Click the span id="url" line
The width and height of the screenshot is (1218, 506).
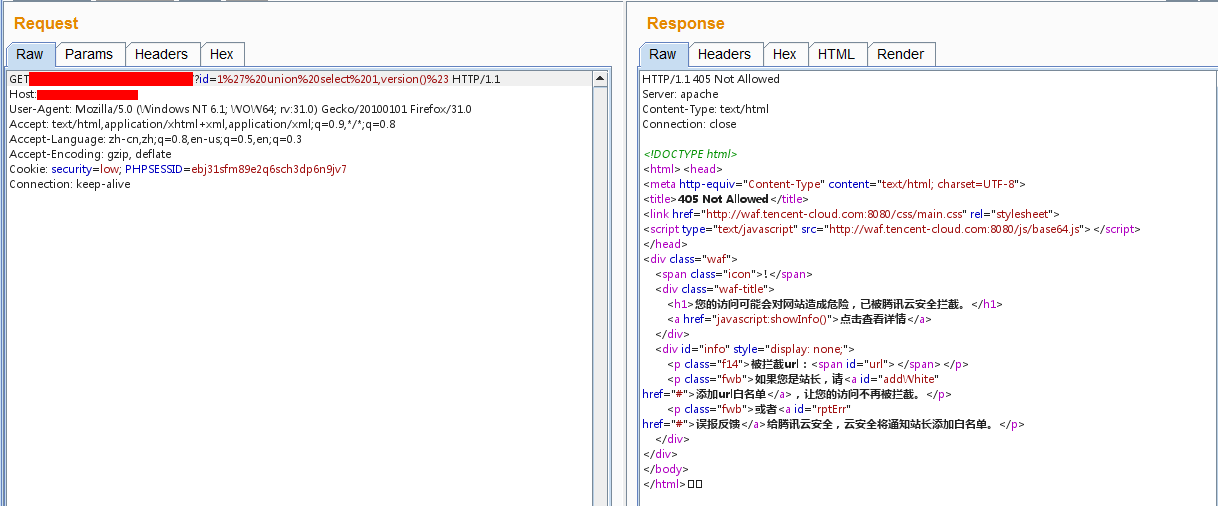(817, 364)
